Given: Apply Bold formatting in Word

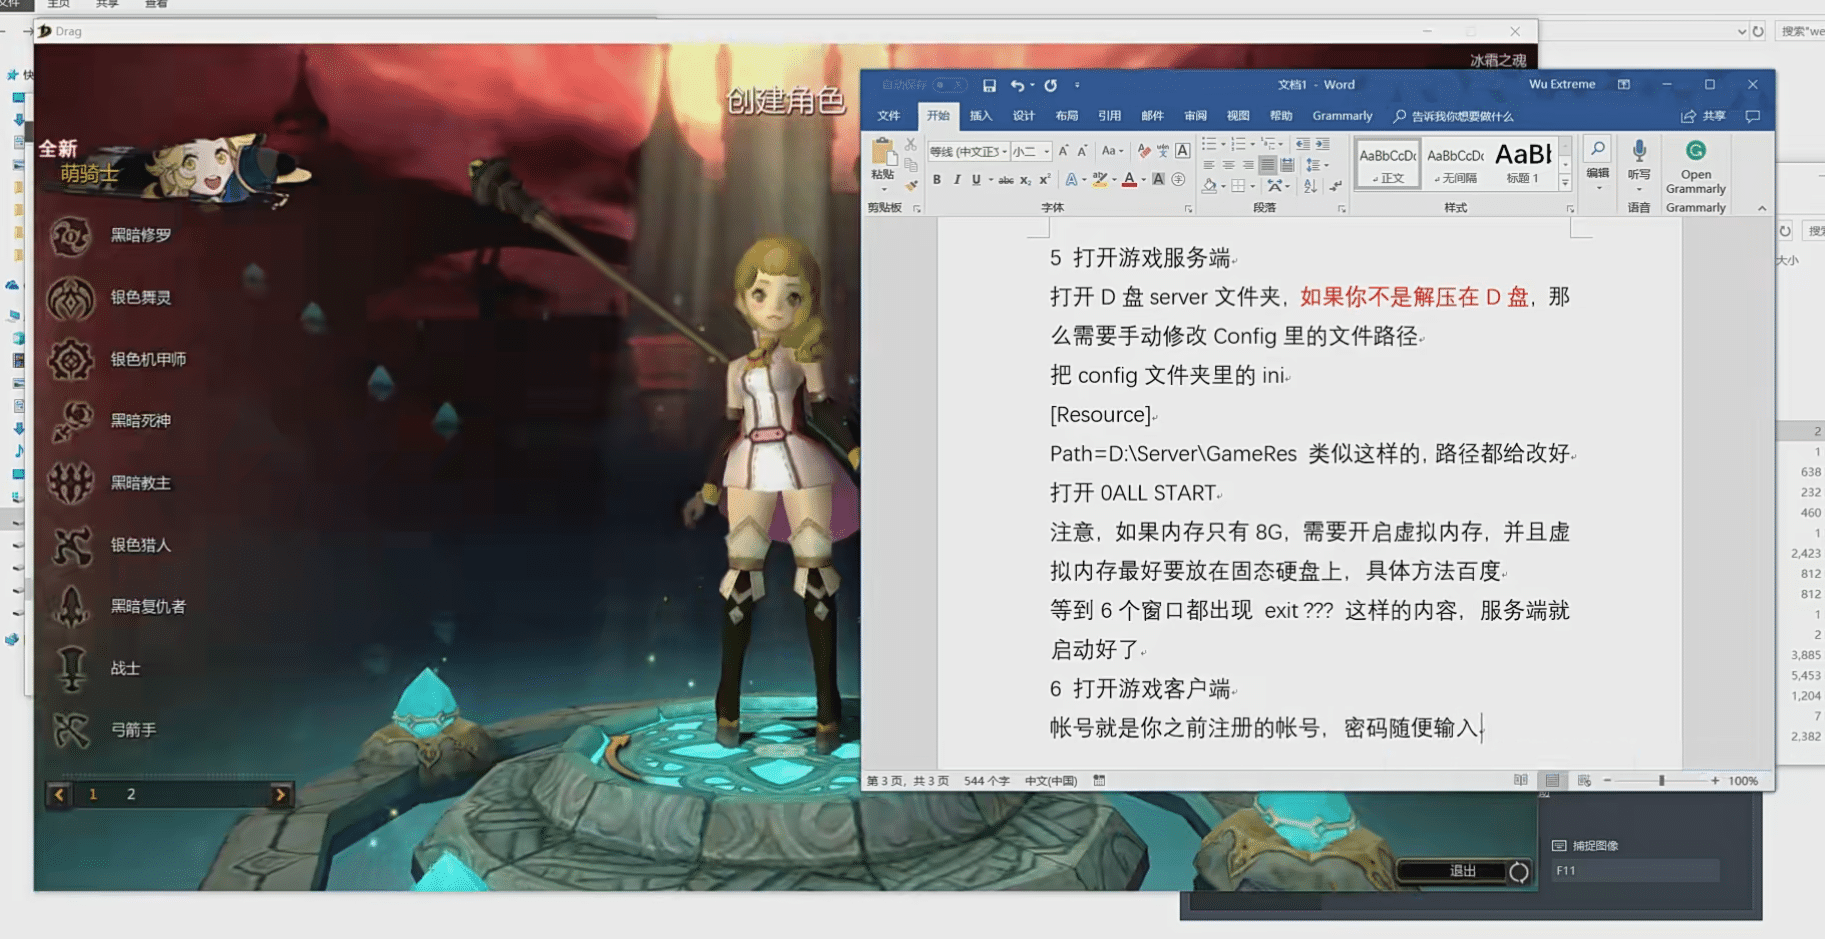Looking at the screenshot, I should [x=937, y=180].
